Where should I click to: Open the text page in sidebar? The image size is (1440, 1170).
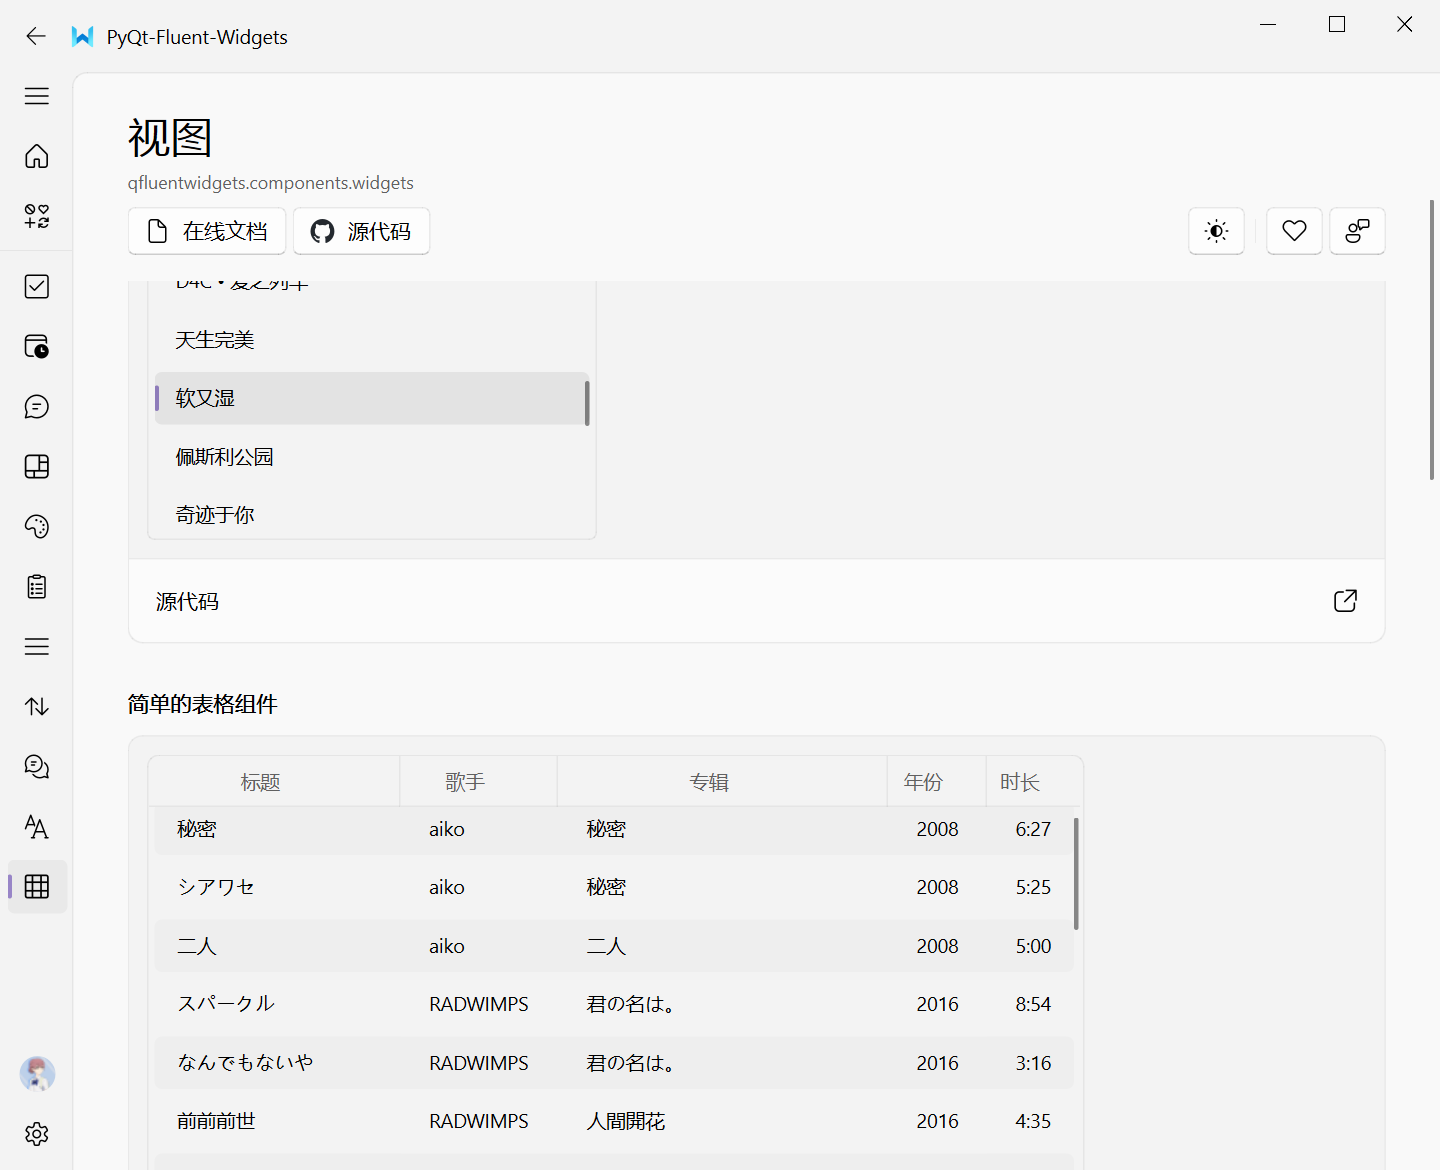coord(37,827)
